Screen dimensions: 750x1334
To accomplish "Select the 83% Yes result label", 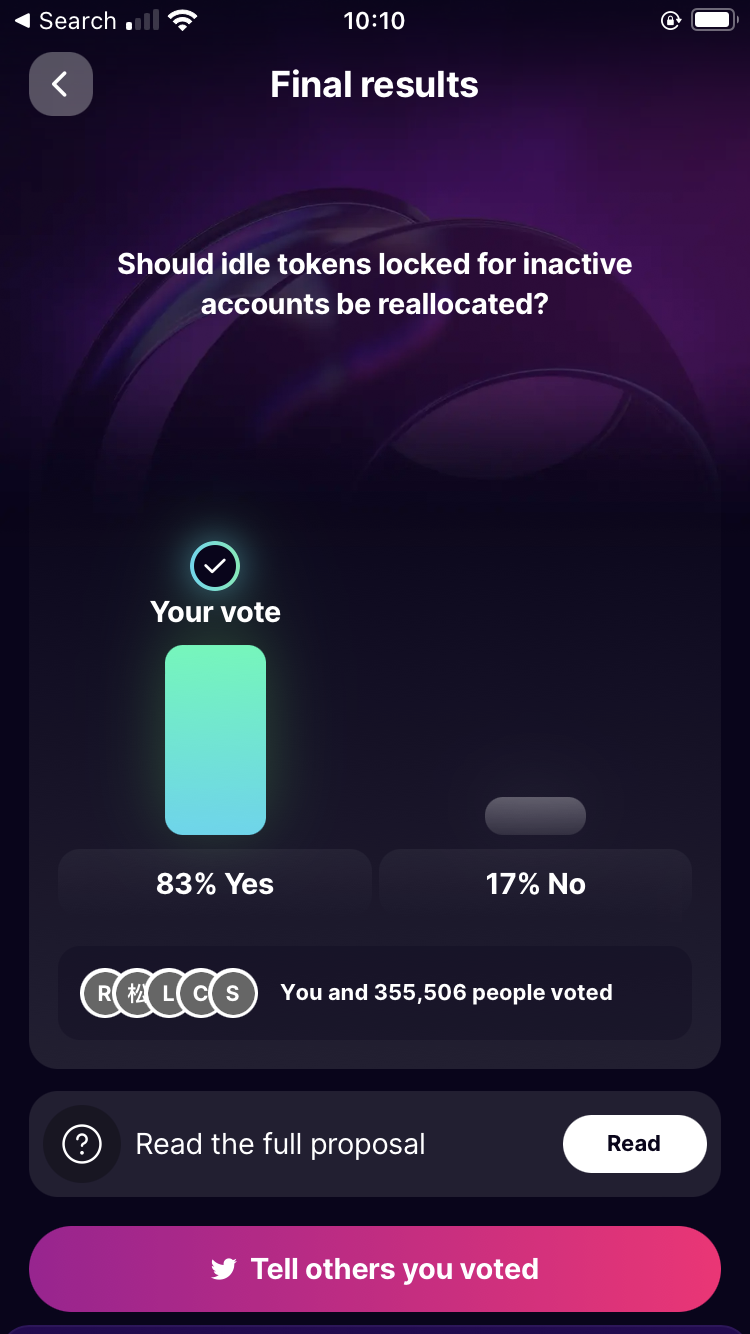I will click(x=215, y=884).
